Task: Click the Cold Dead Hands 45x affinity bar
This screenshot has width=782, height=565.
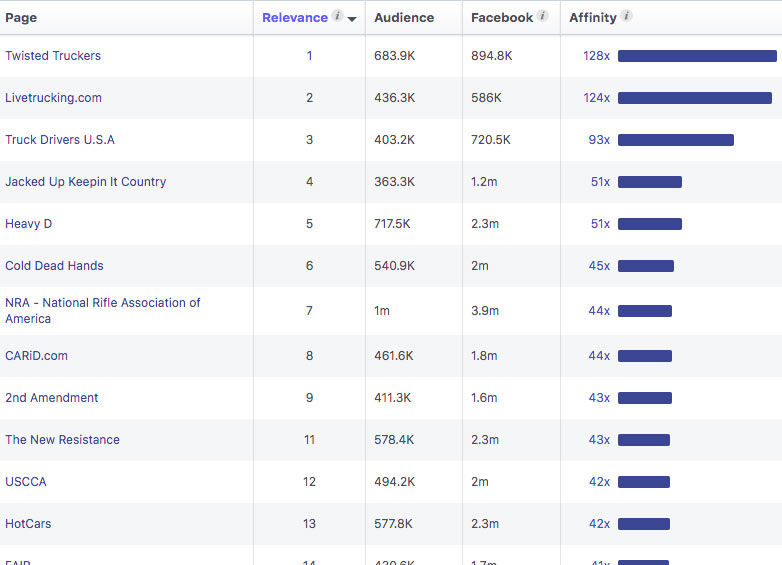Action: point(646,266)
